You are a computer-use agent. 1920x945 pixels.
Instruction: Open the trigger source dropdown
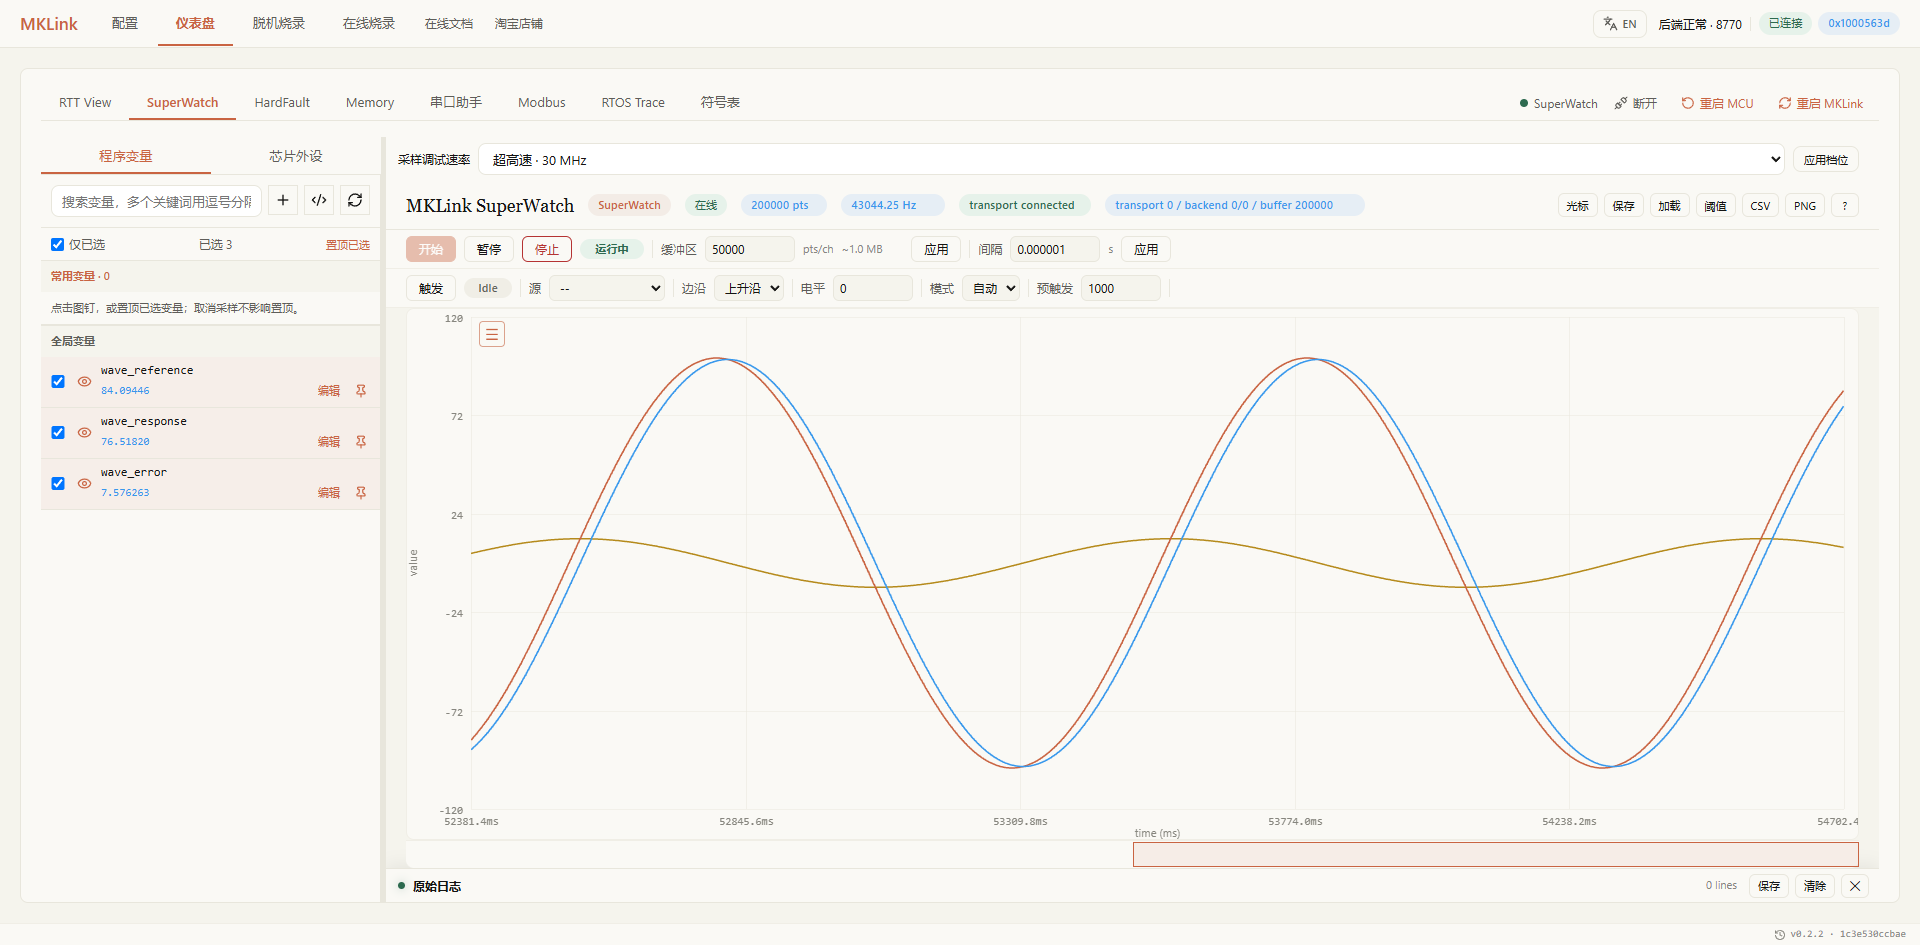[607, 288]
